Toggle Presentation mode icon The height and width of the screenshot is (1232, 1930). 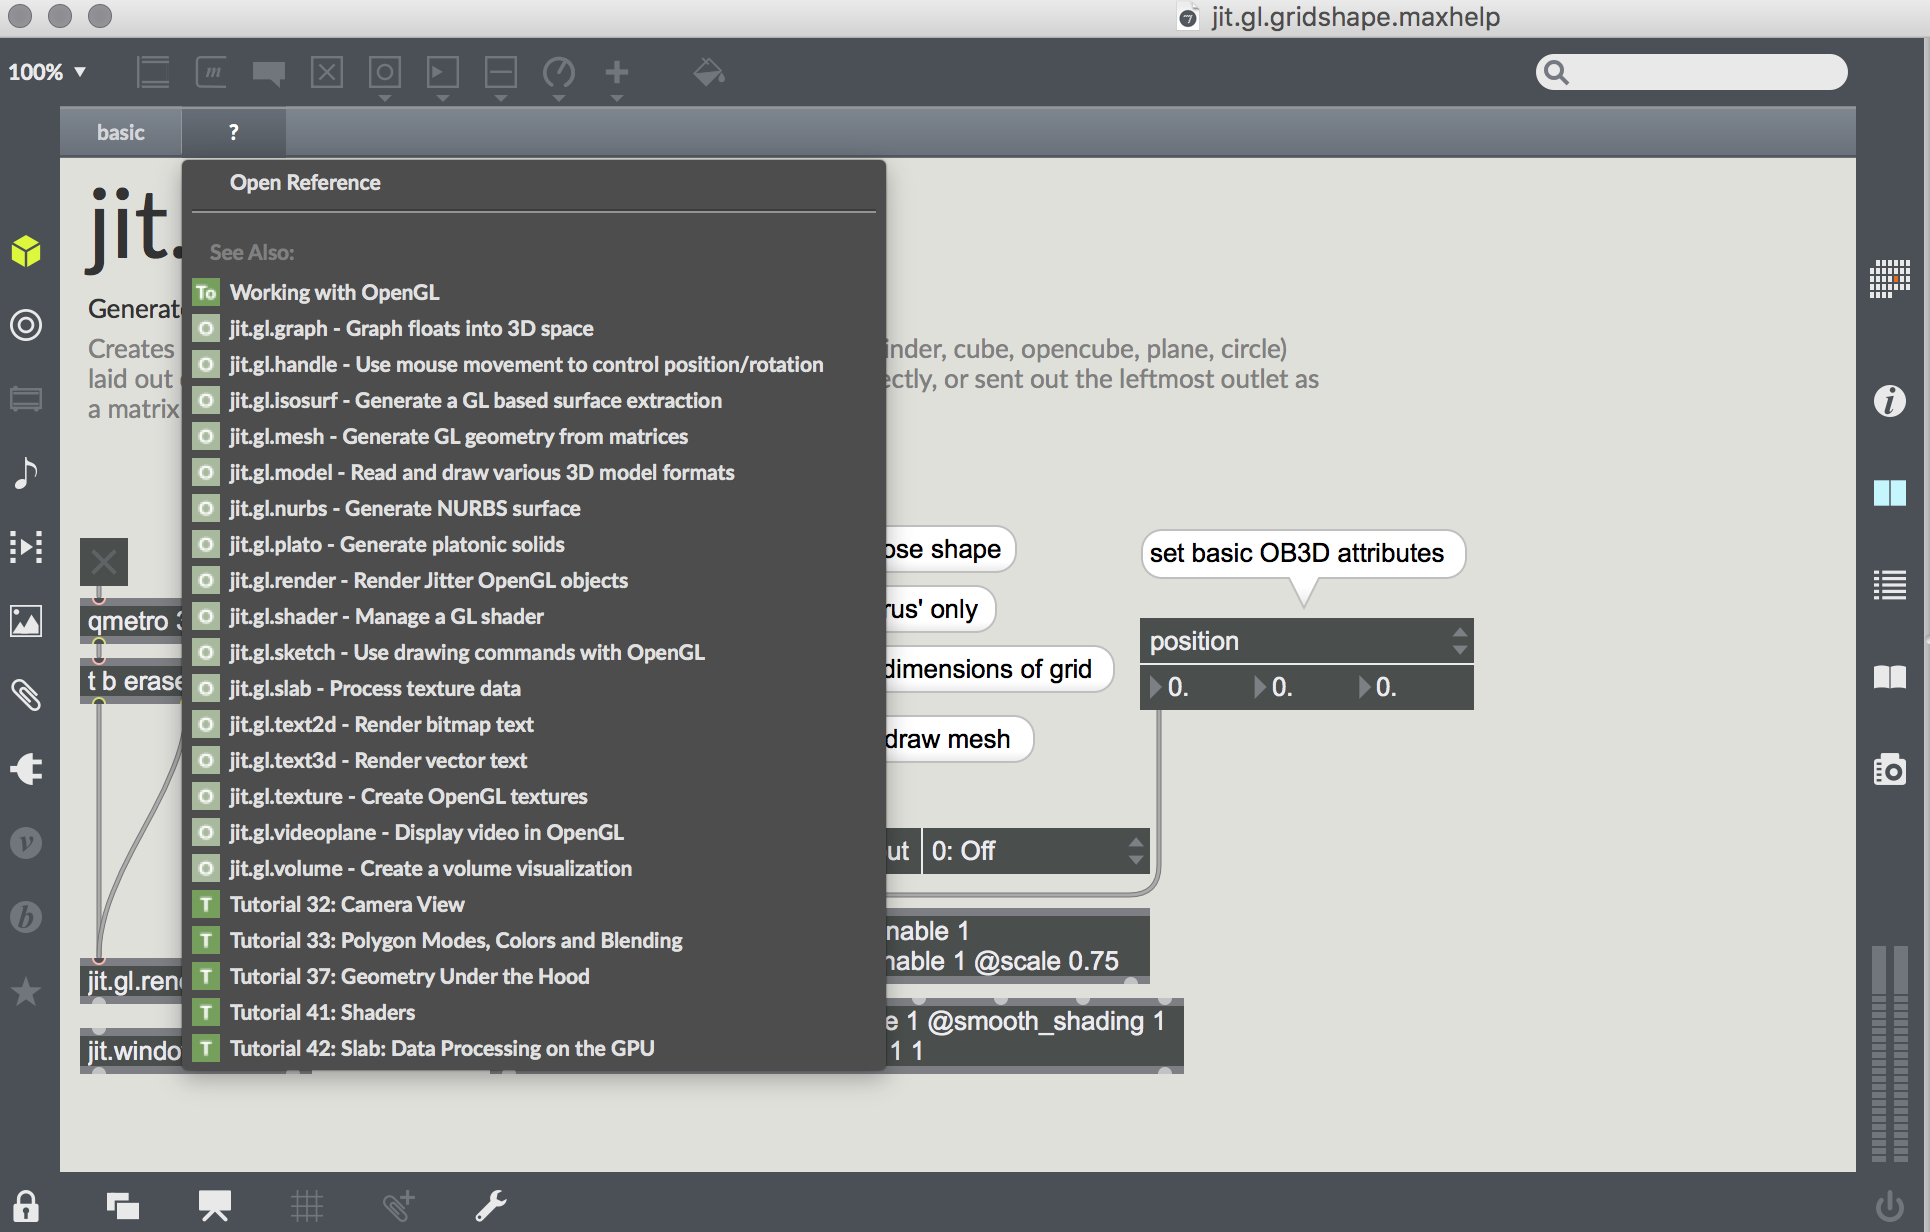click(214, 1206)
